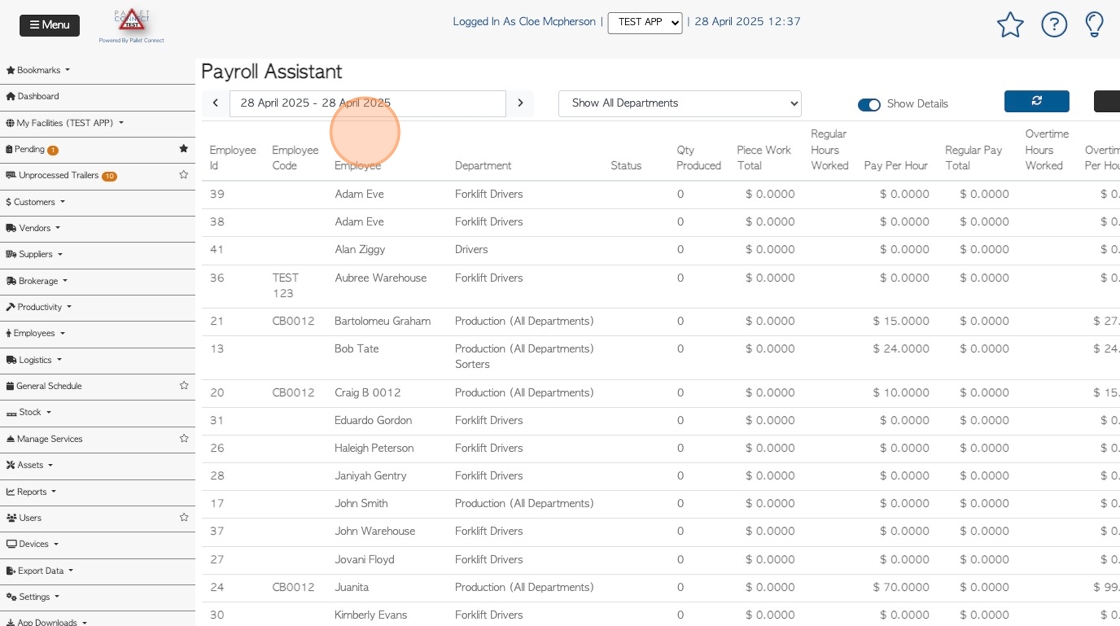Click the refresh payroll data button
The image size is (1120, 626).
click(1036, 101)
